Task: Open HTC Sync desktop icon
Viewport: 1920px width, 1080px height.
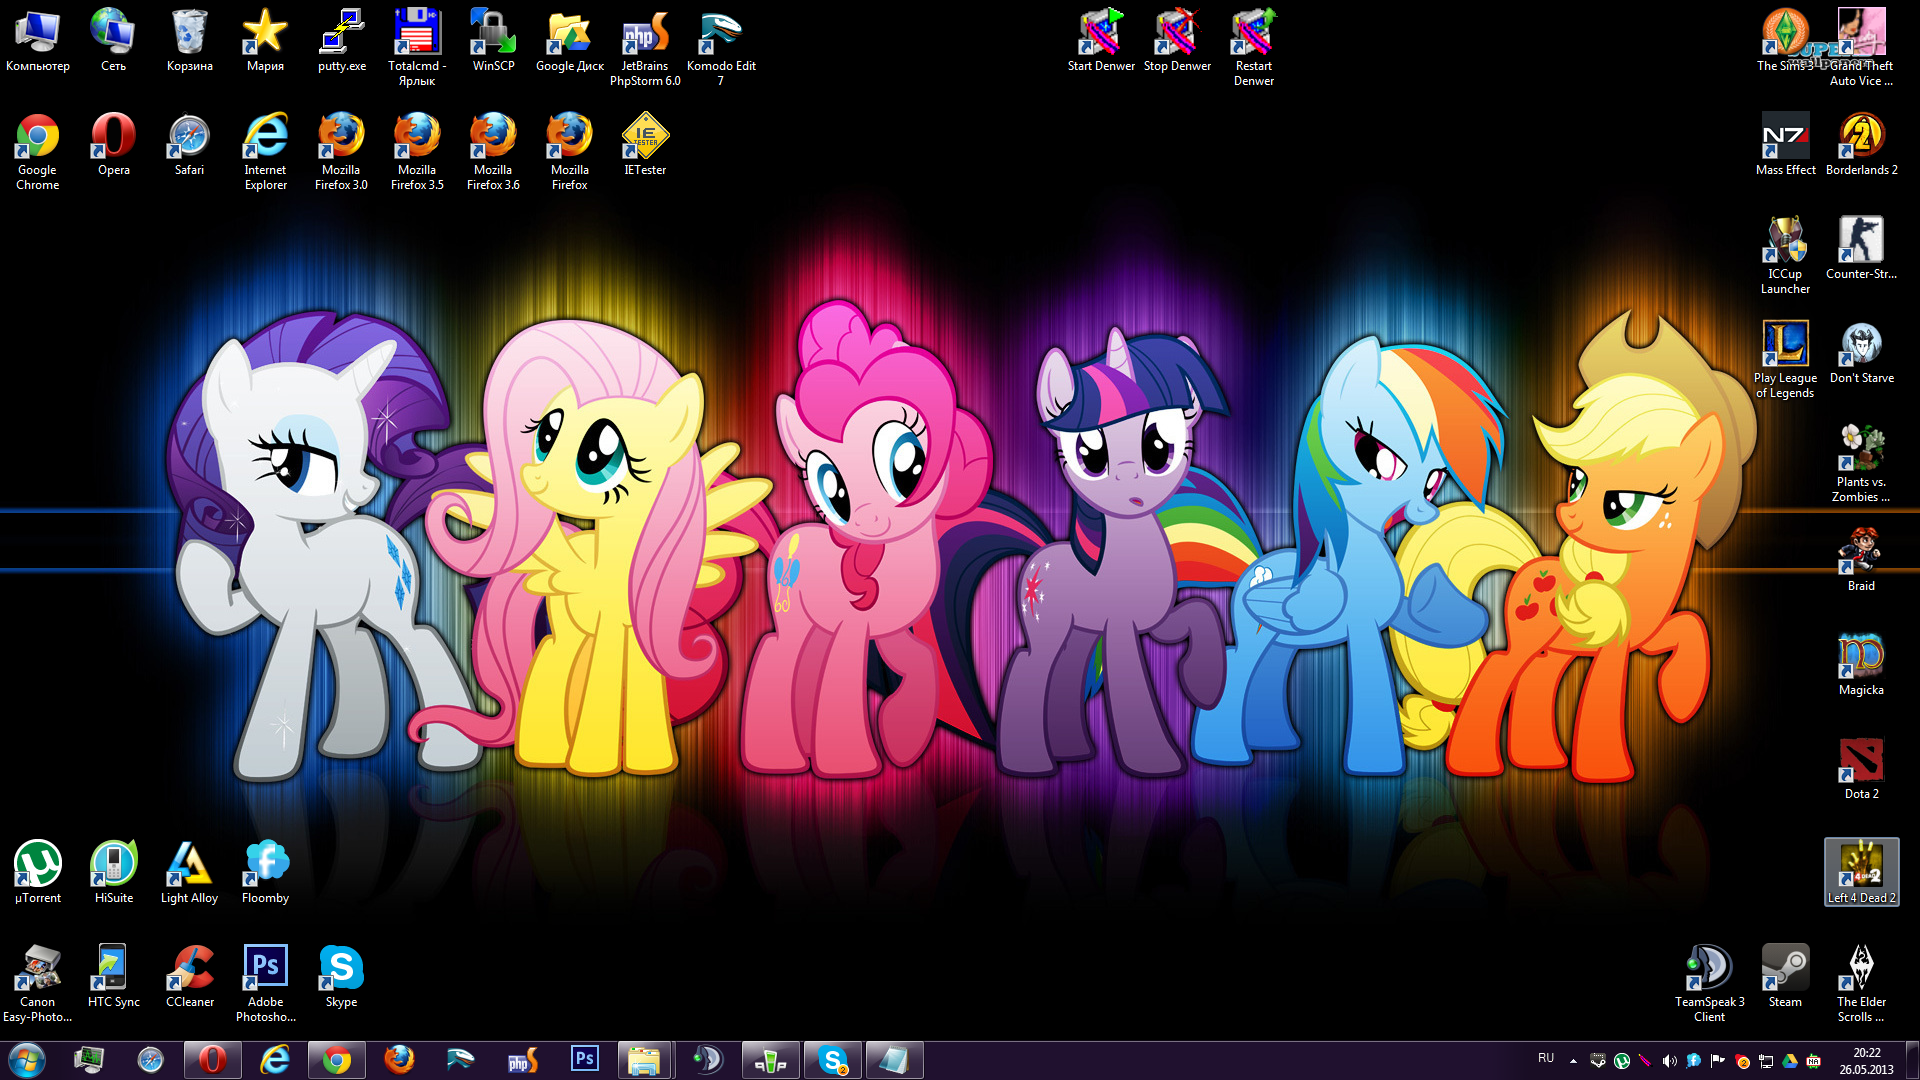Action: coord(113,977)
